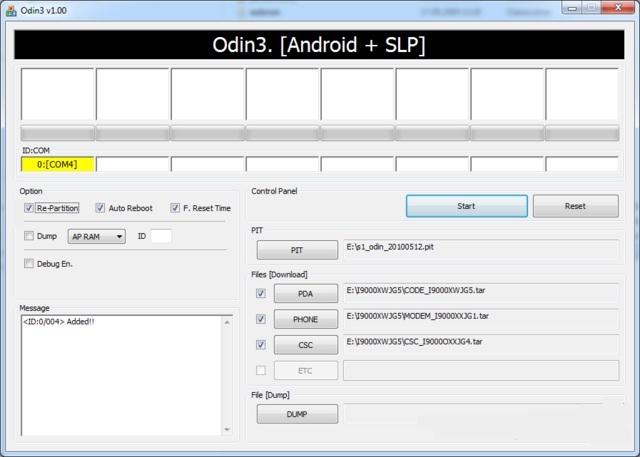Click the Start button
The width and height of the screenshot is (640, 457).
(x=467, y=206)
